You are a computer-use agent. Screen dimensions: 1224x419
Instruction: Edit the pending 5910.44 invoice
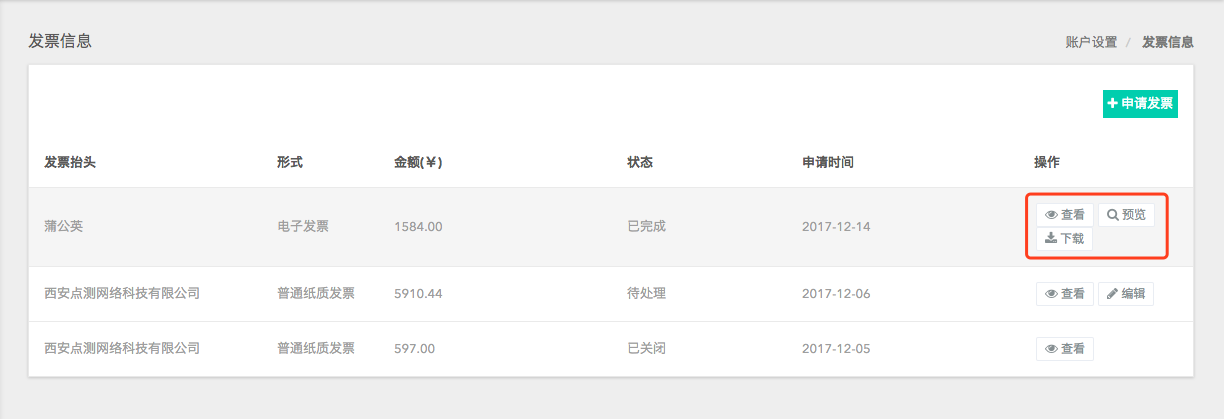(1126, 294)
